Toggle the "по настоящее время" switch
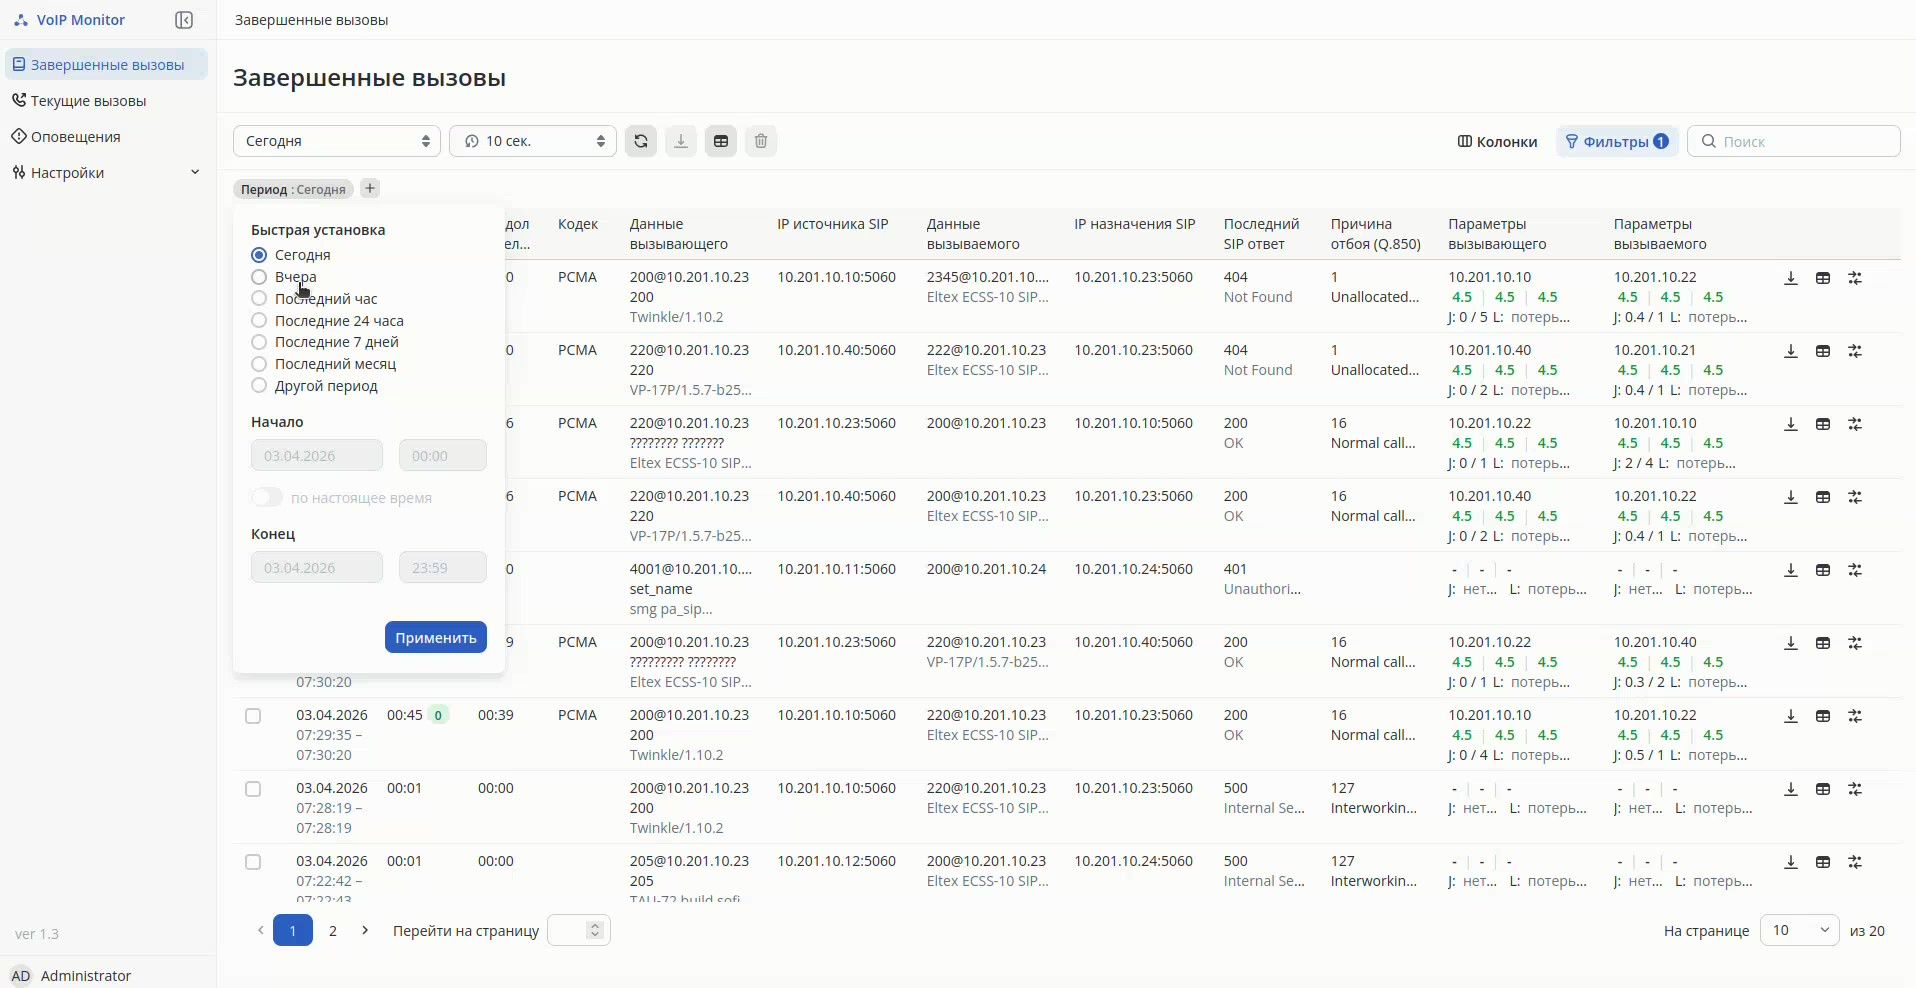 point(267,498)
